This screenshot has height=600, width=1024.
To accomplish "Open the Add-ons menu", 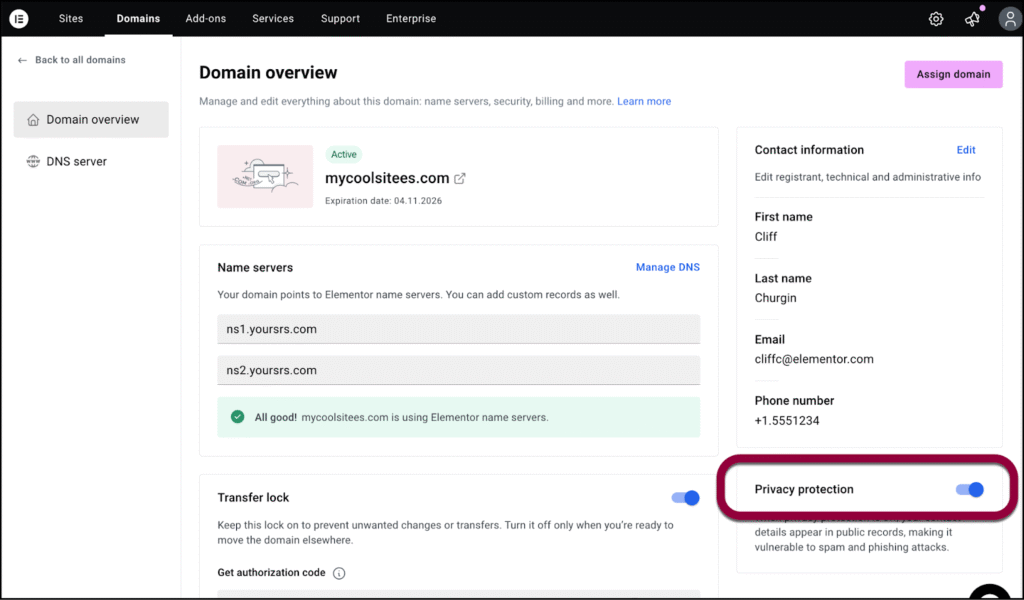I will (x=205, y=19).
